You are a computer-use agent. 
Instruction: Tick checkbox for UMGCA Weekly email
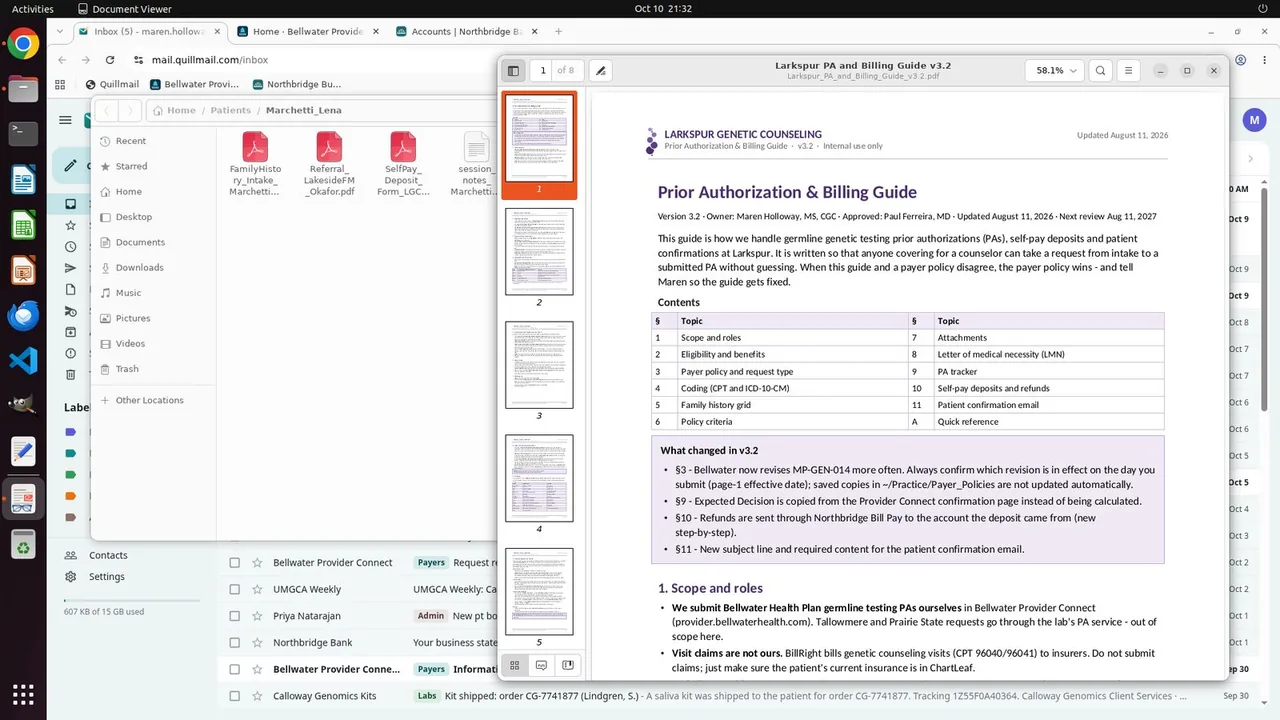click(235, 589)
